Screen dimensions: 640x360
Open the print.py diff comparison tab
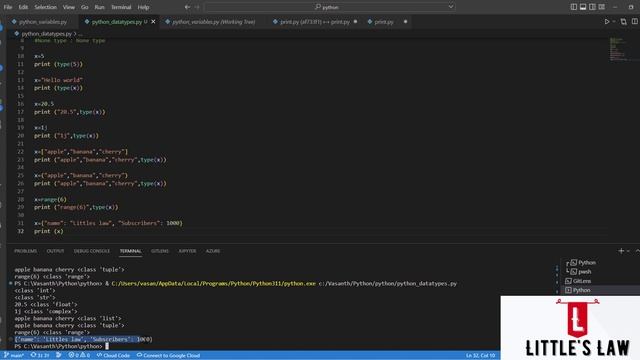pos(314,22)
